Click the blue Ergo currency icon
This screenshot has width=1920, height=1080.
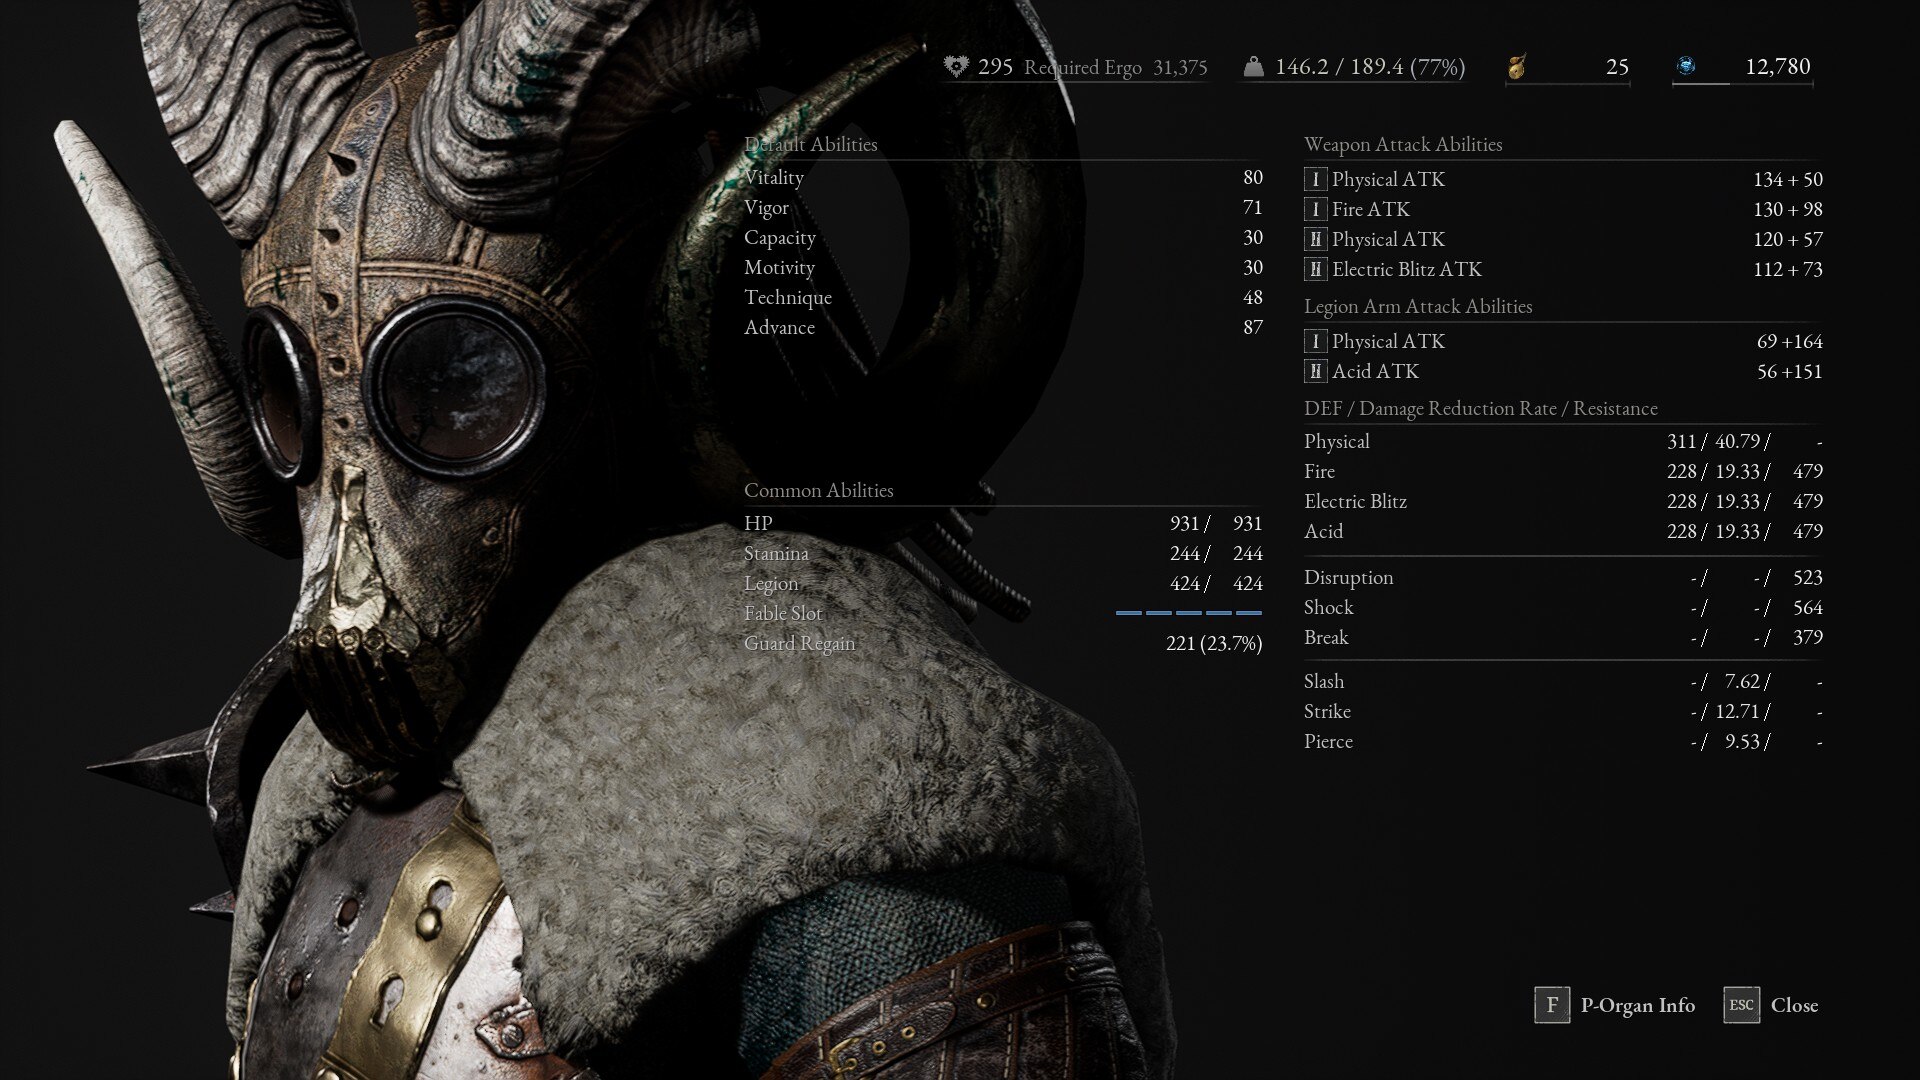tap(1686, 66)
